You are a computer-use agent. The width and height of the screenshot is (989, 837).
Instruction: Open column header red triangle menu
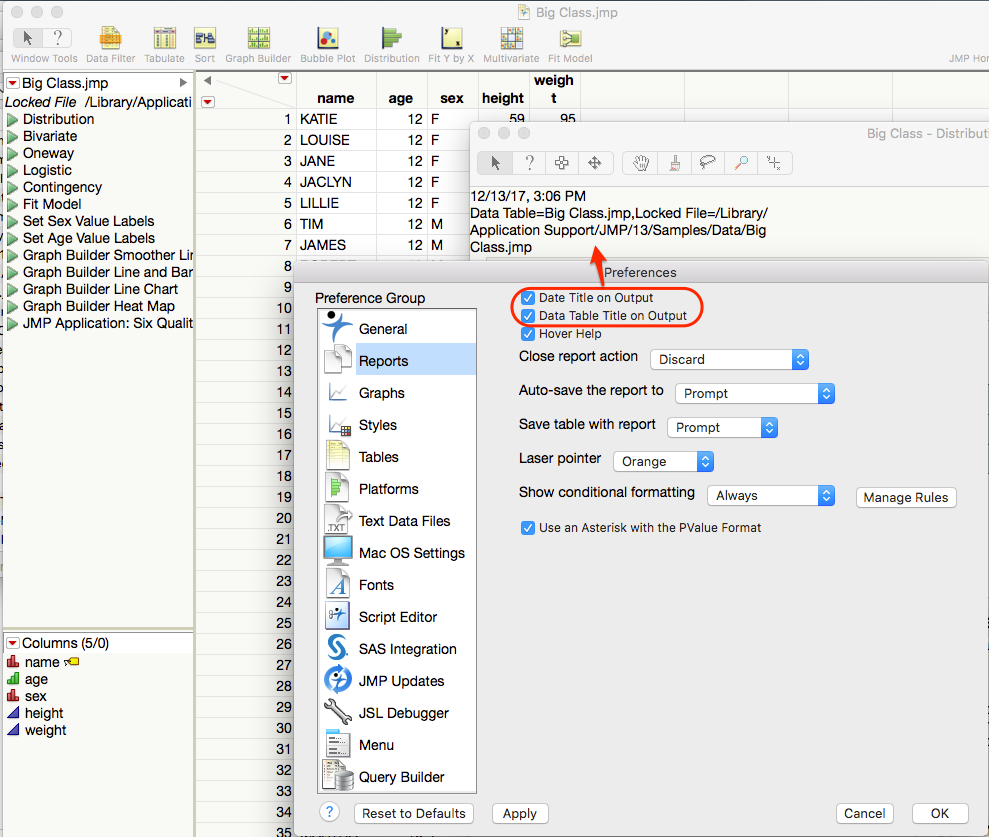(285, 78)
